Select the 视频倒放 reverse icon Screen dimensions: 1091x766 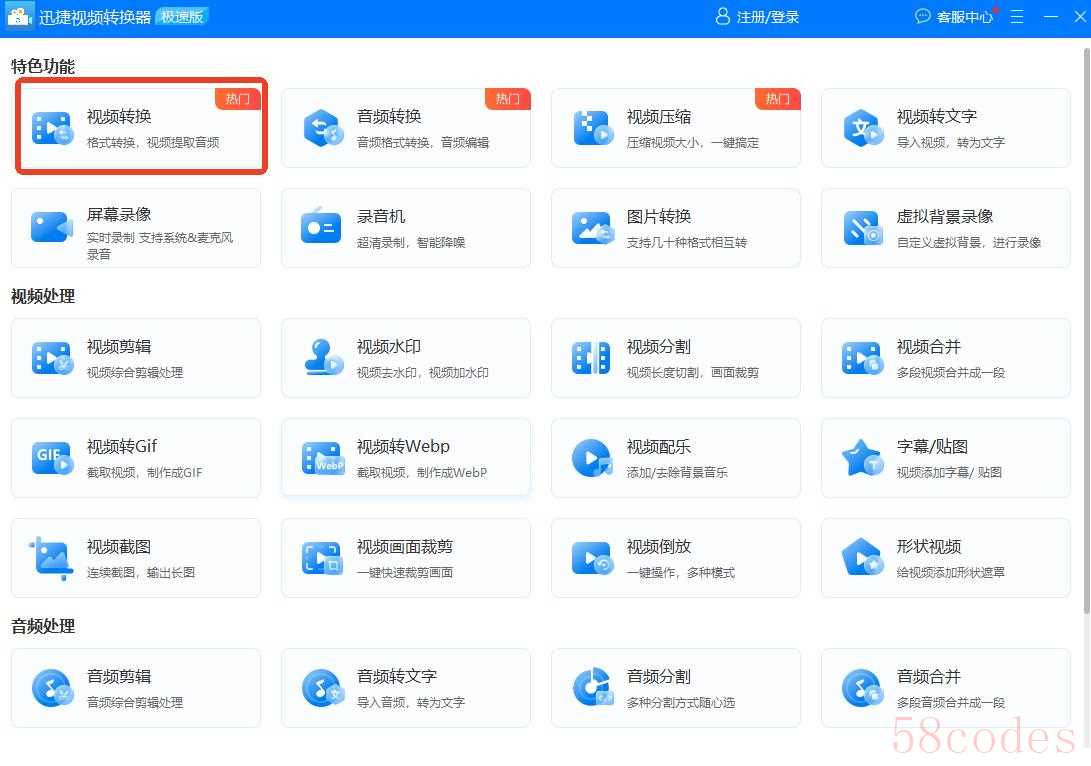click(x=593, y=558)
